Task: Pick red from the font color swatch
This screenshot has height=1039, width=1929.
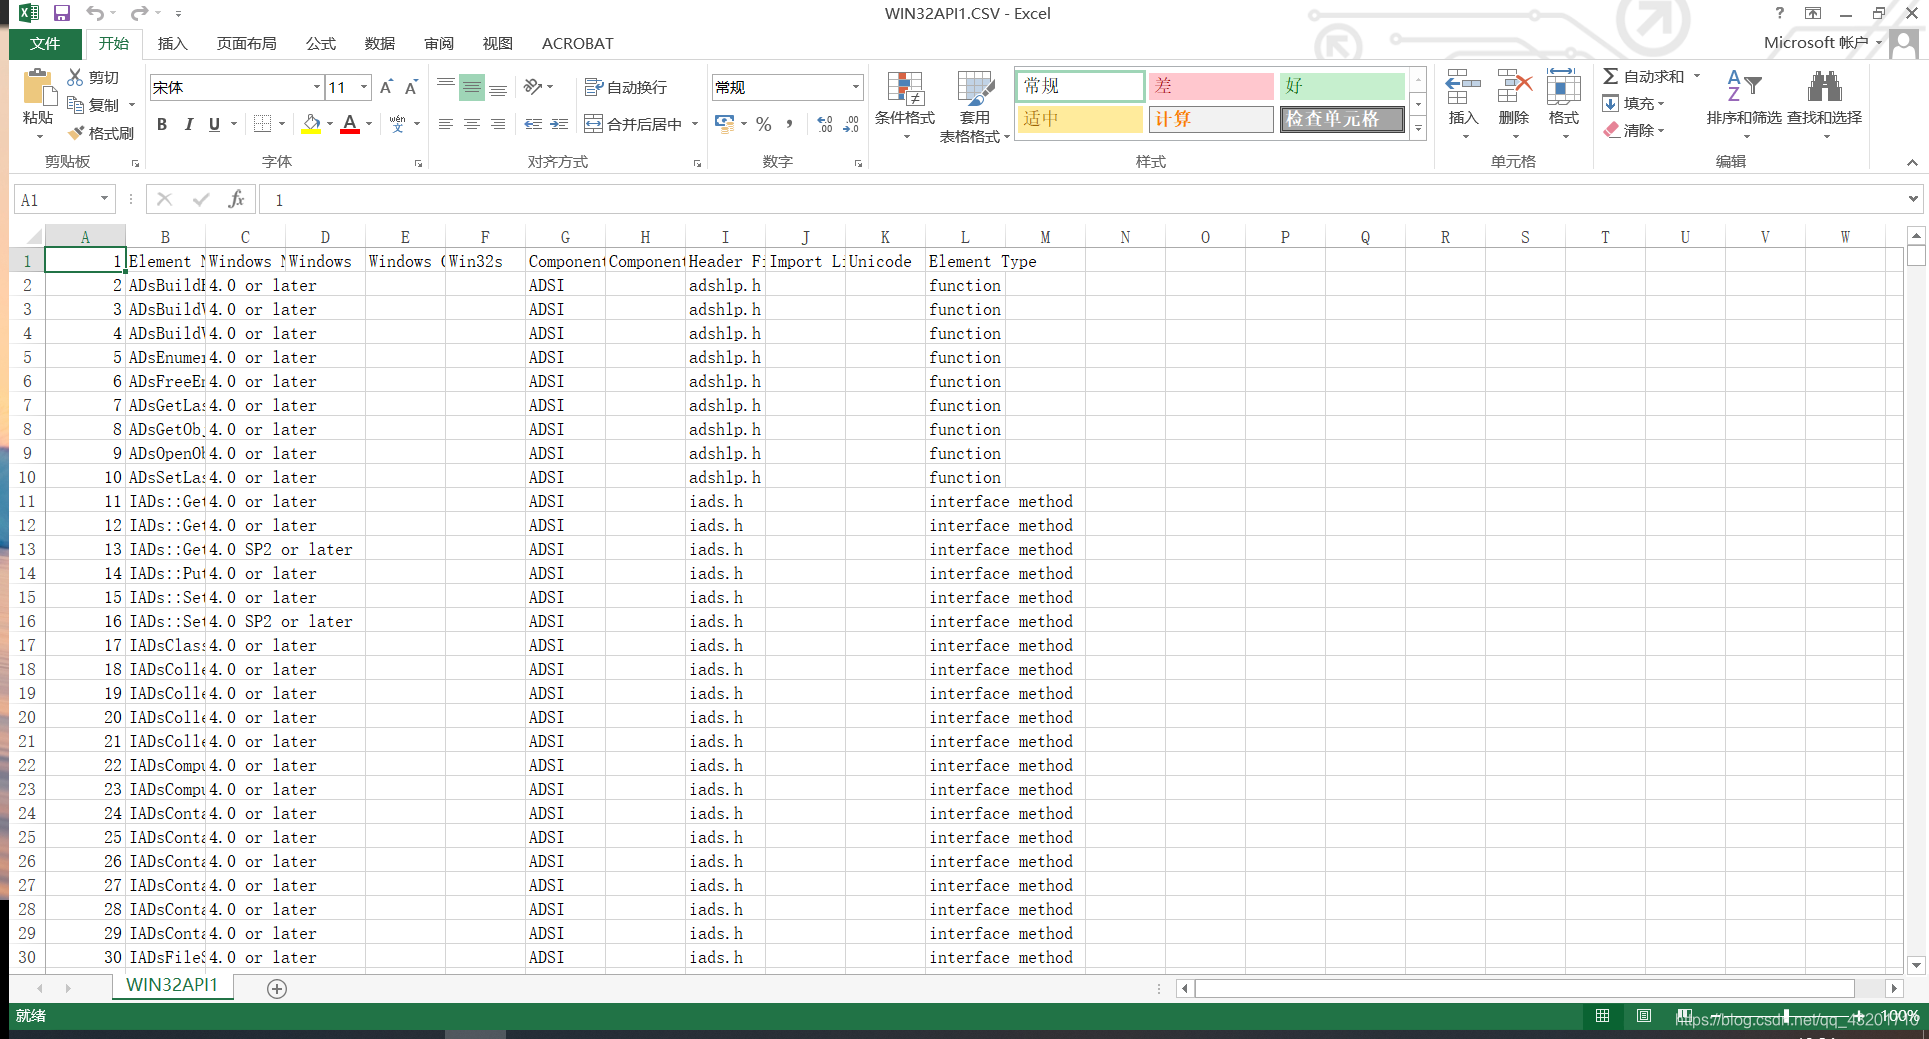Action: pos(349,130)
